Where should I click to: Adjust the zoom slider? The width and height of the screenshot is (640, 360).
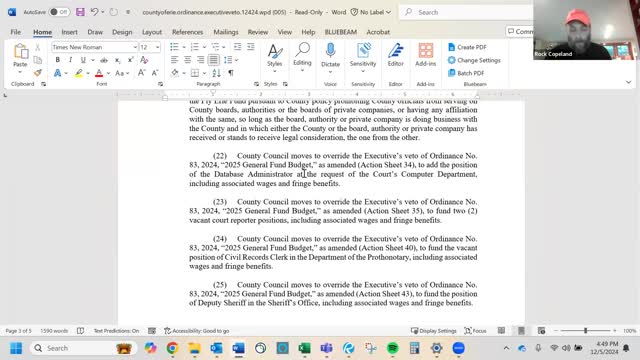pos(585,331)
